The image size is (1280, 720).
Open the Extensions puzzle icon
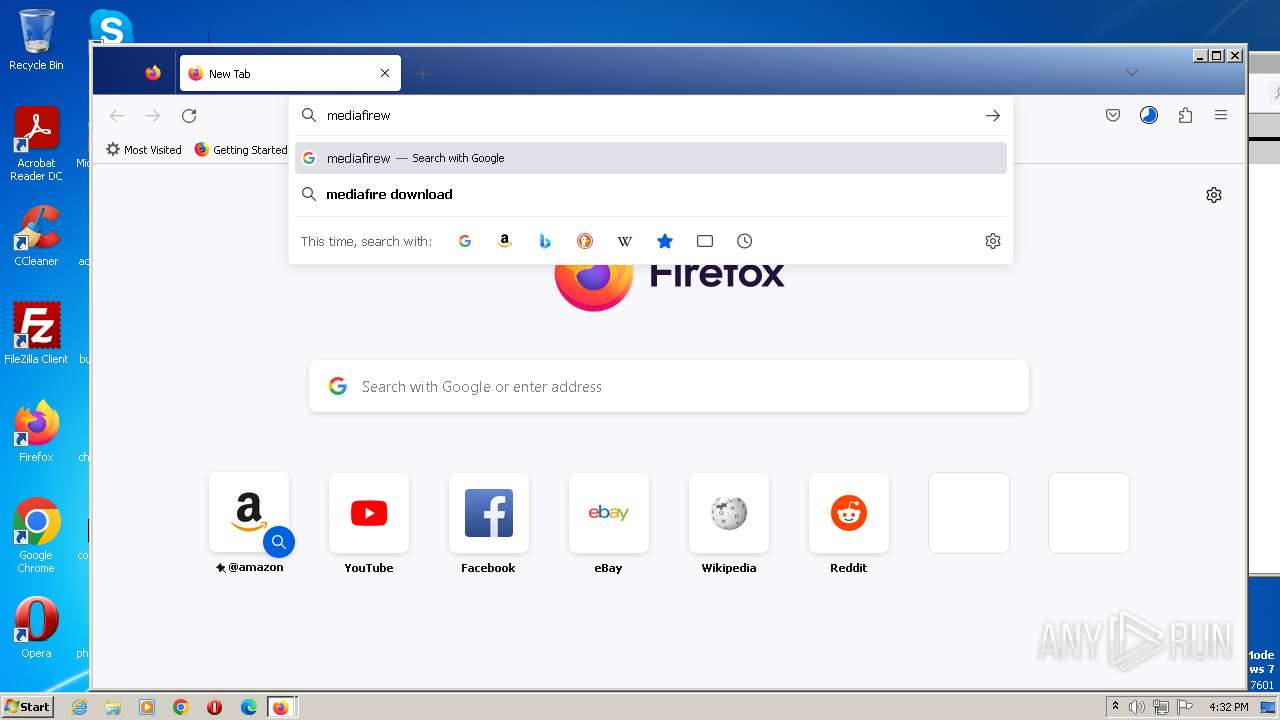click(x=1185, y=116)
